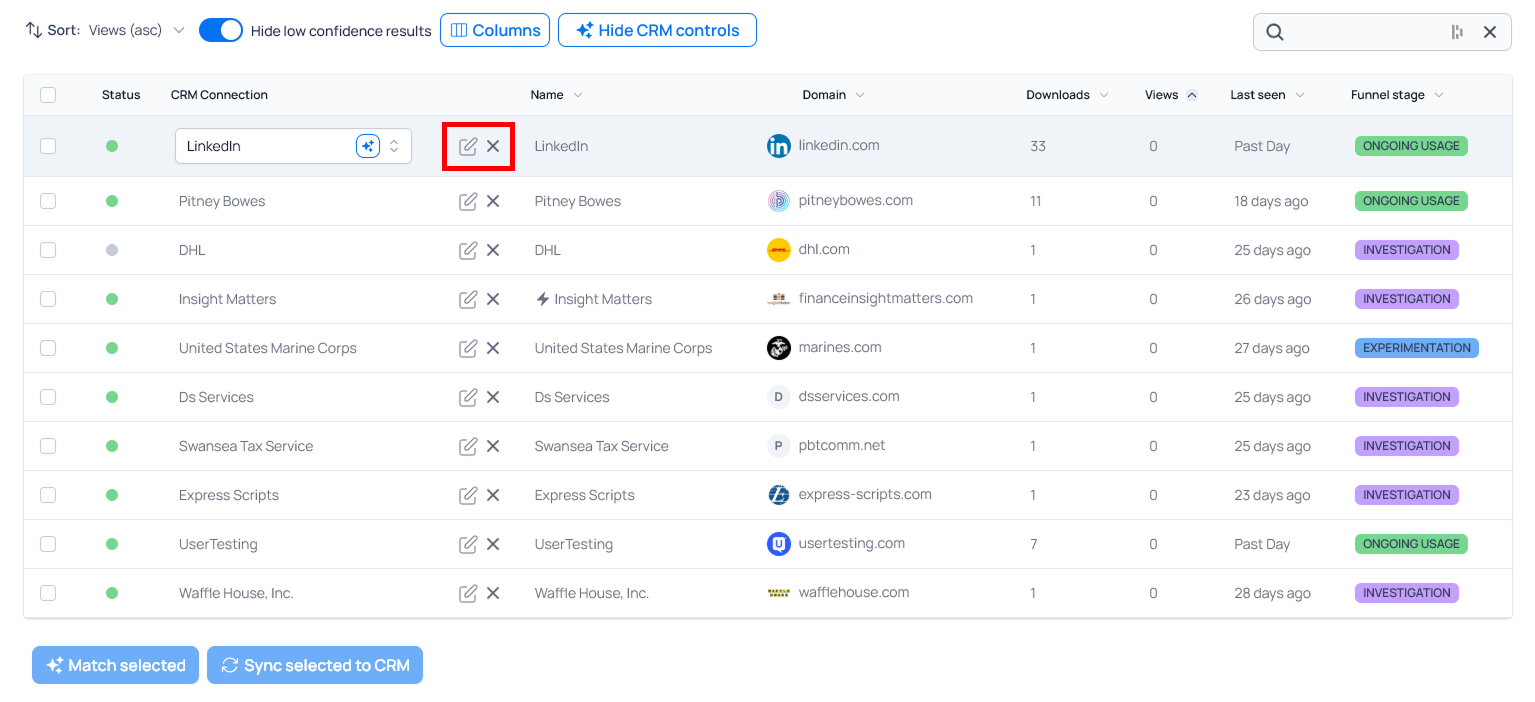Check the select-all checkbox in table header
The height and width of the screenshot is (702, 1535).
(x=48, y=95)
